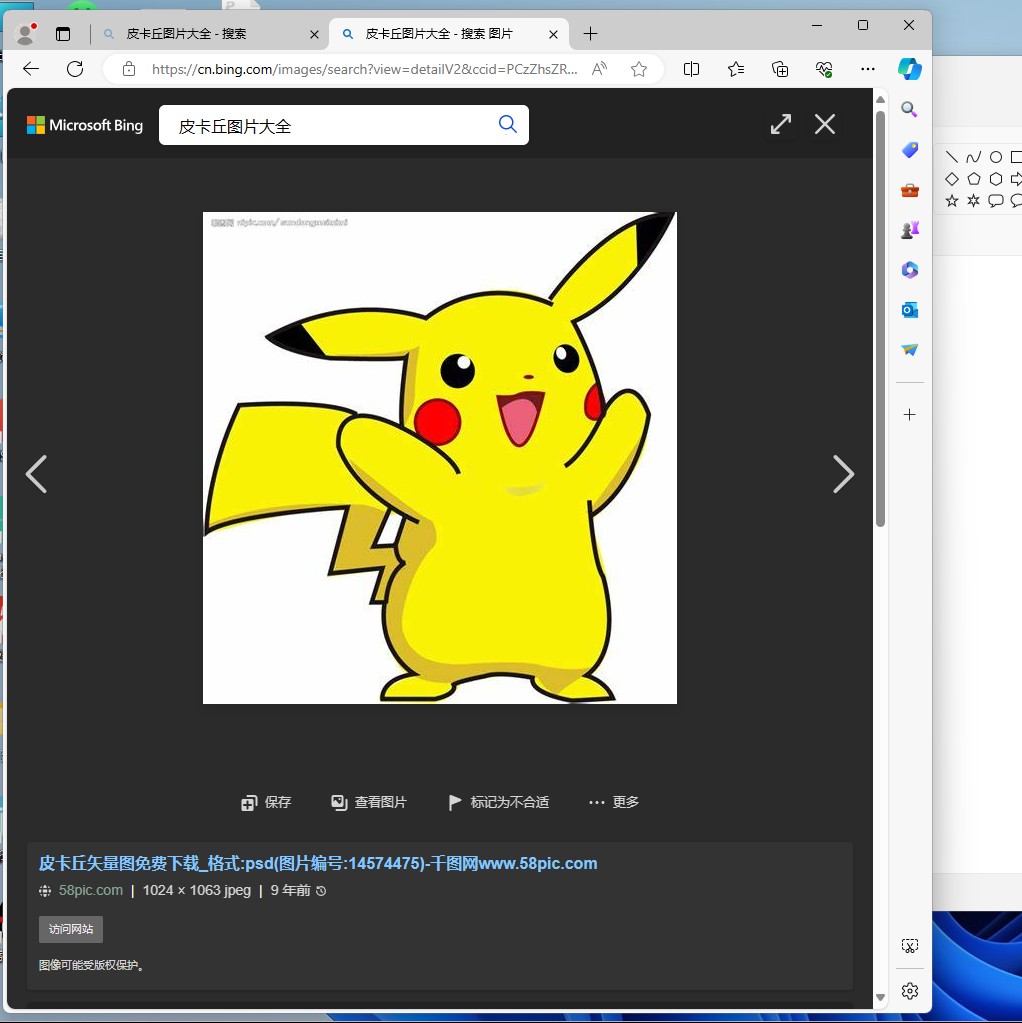This screenshot has height=1023, width=1022.
Task: Open Collections panel
Action: click(780, 69)
